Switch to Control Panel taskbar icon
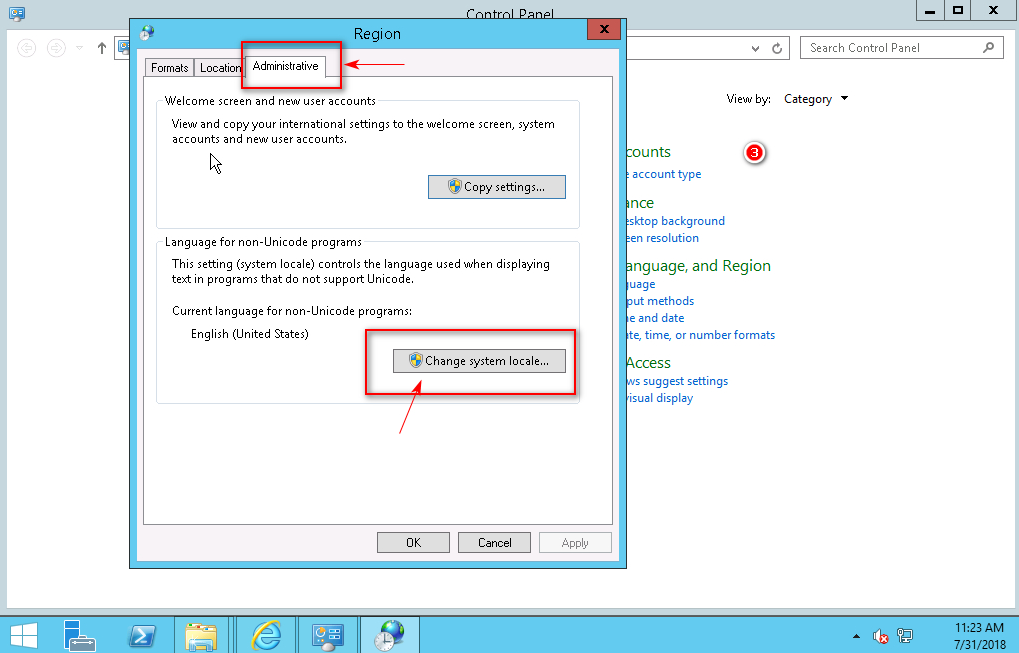Viewport: 1019px width, 653px height. point(327,635)
